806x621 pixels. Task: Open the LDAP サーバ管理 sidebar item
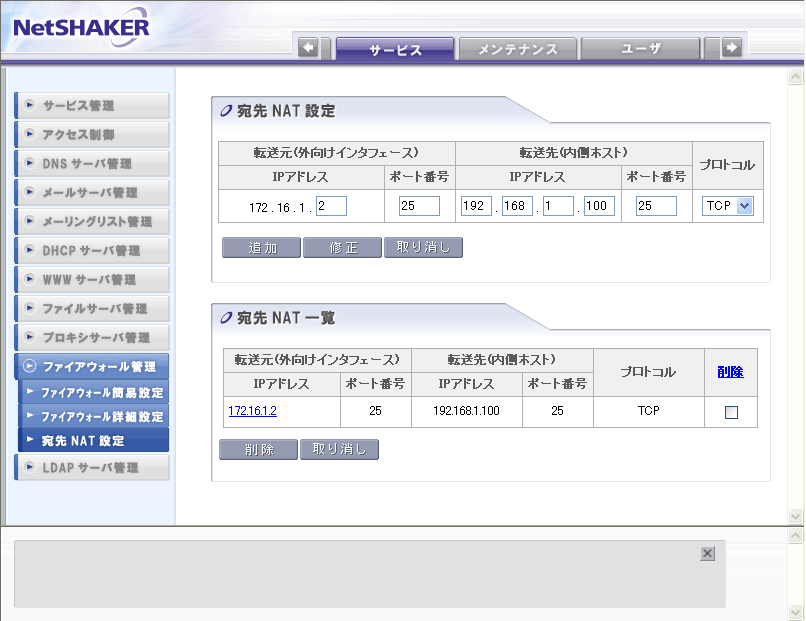point(92,468)
